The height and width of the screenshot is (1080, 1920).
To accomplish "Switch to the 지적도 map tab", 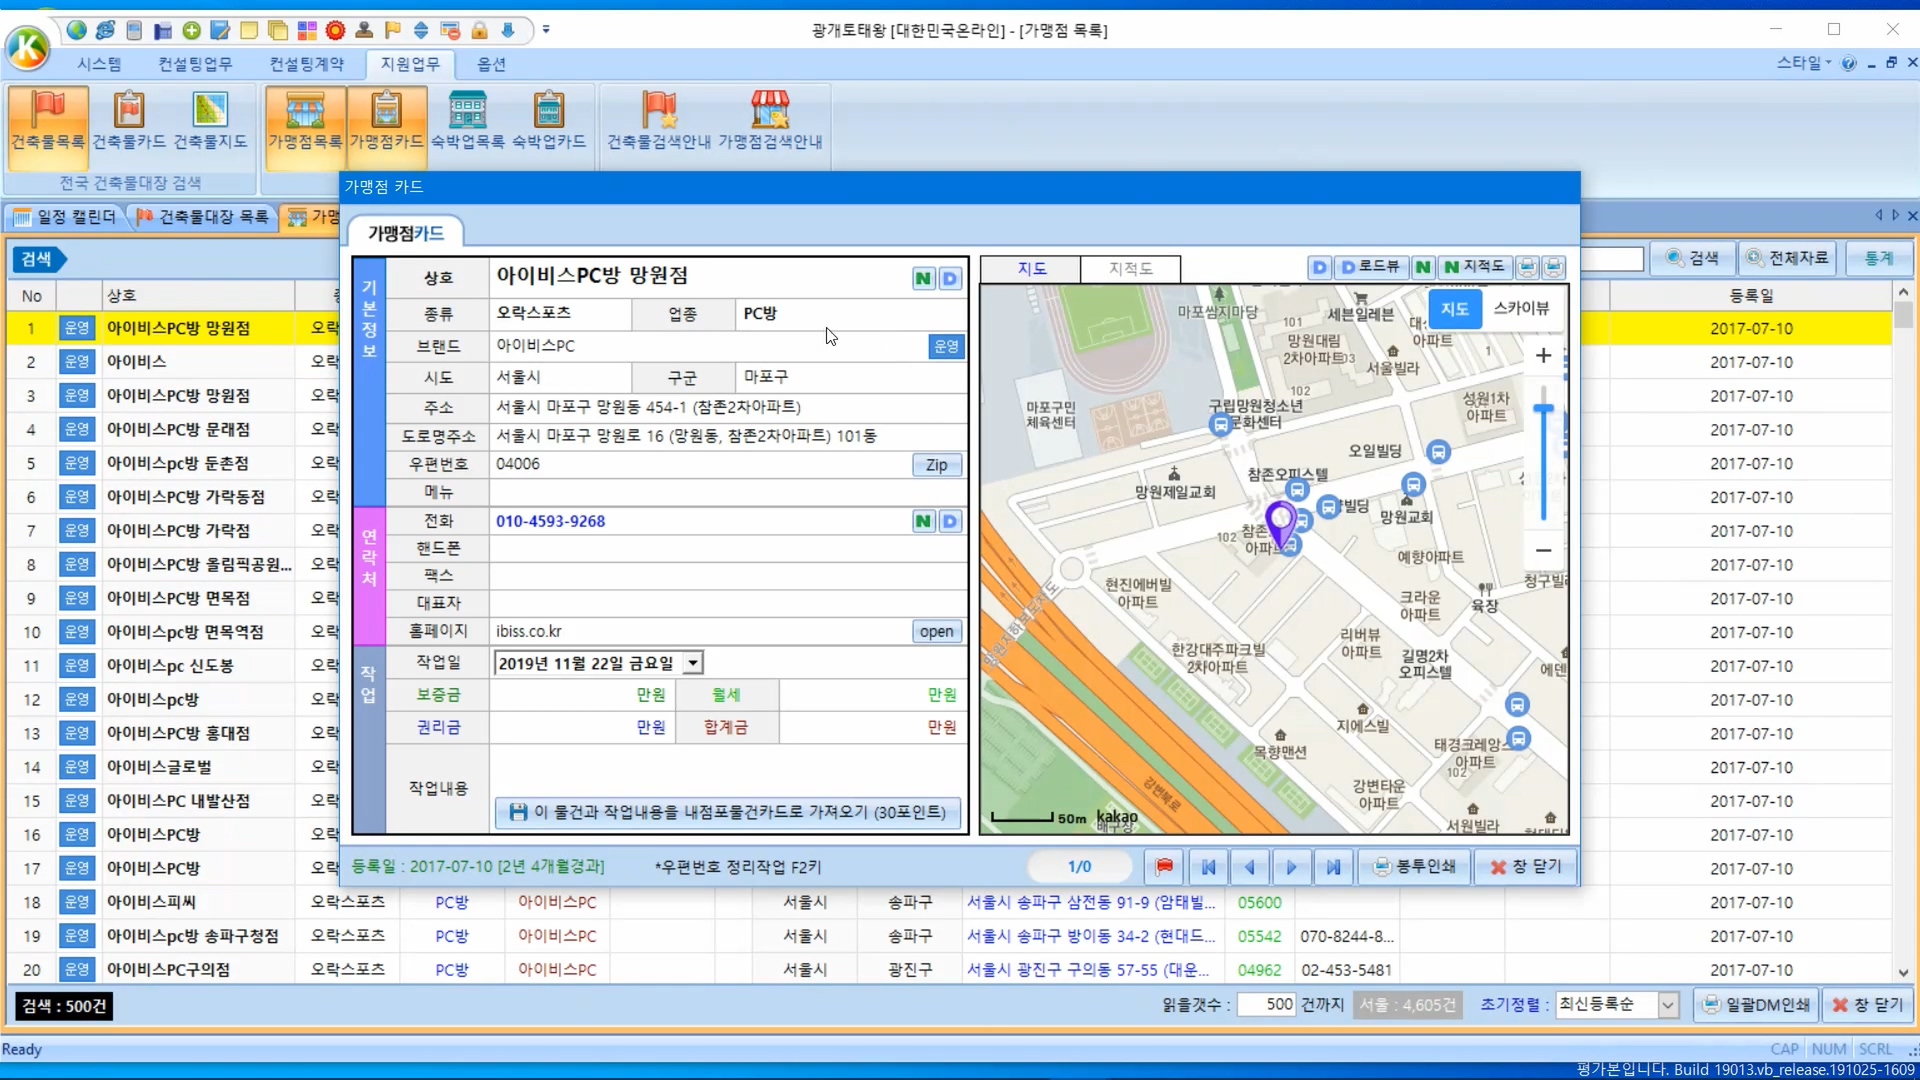I will [x=1130, y=268].
